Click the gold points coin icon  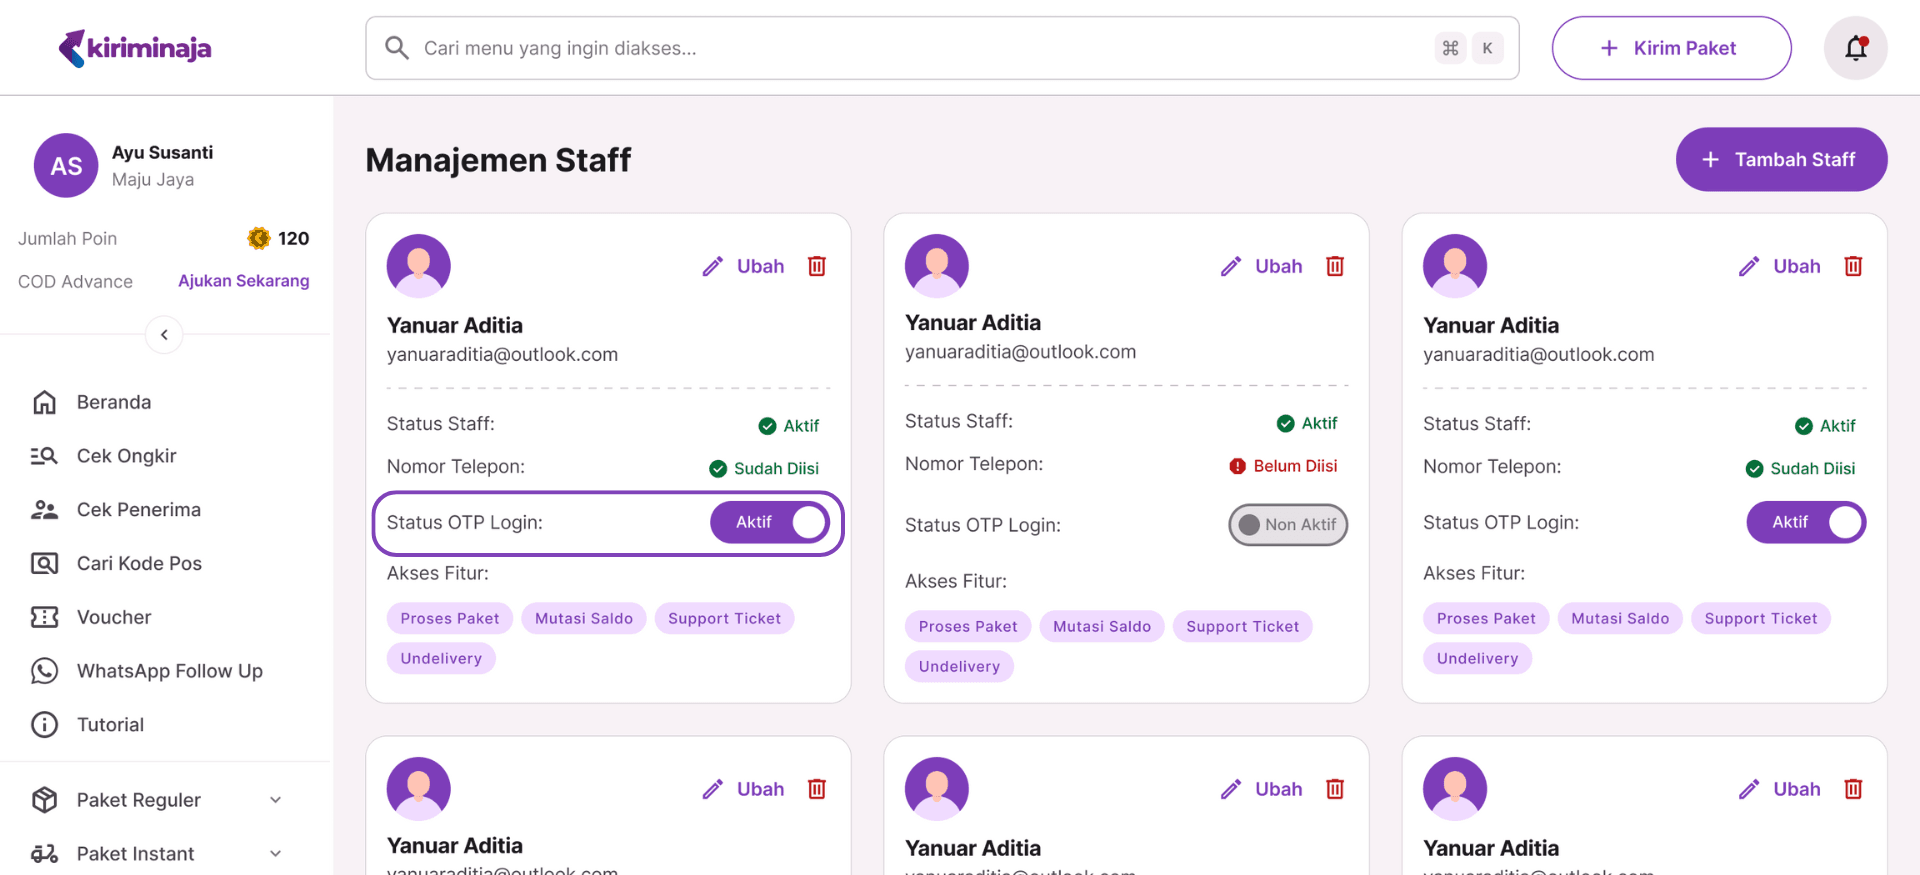(x=259, y=238)
